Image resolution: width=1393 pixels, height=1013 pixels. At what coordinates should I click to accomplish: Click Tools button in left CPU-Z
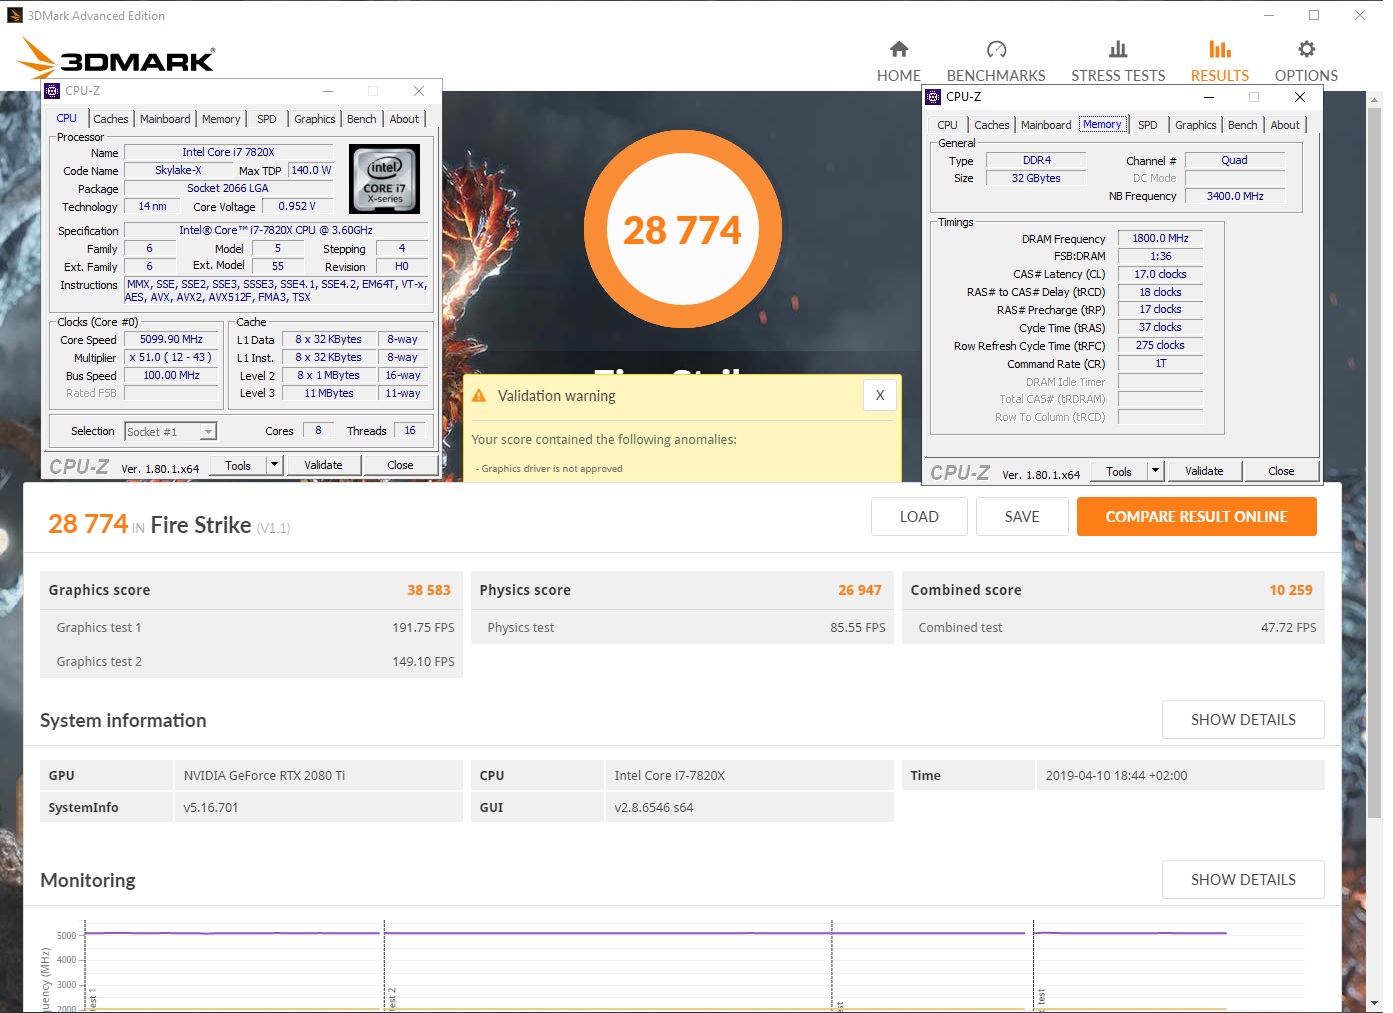coord(238,465)
